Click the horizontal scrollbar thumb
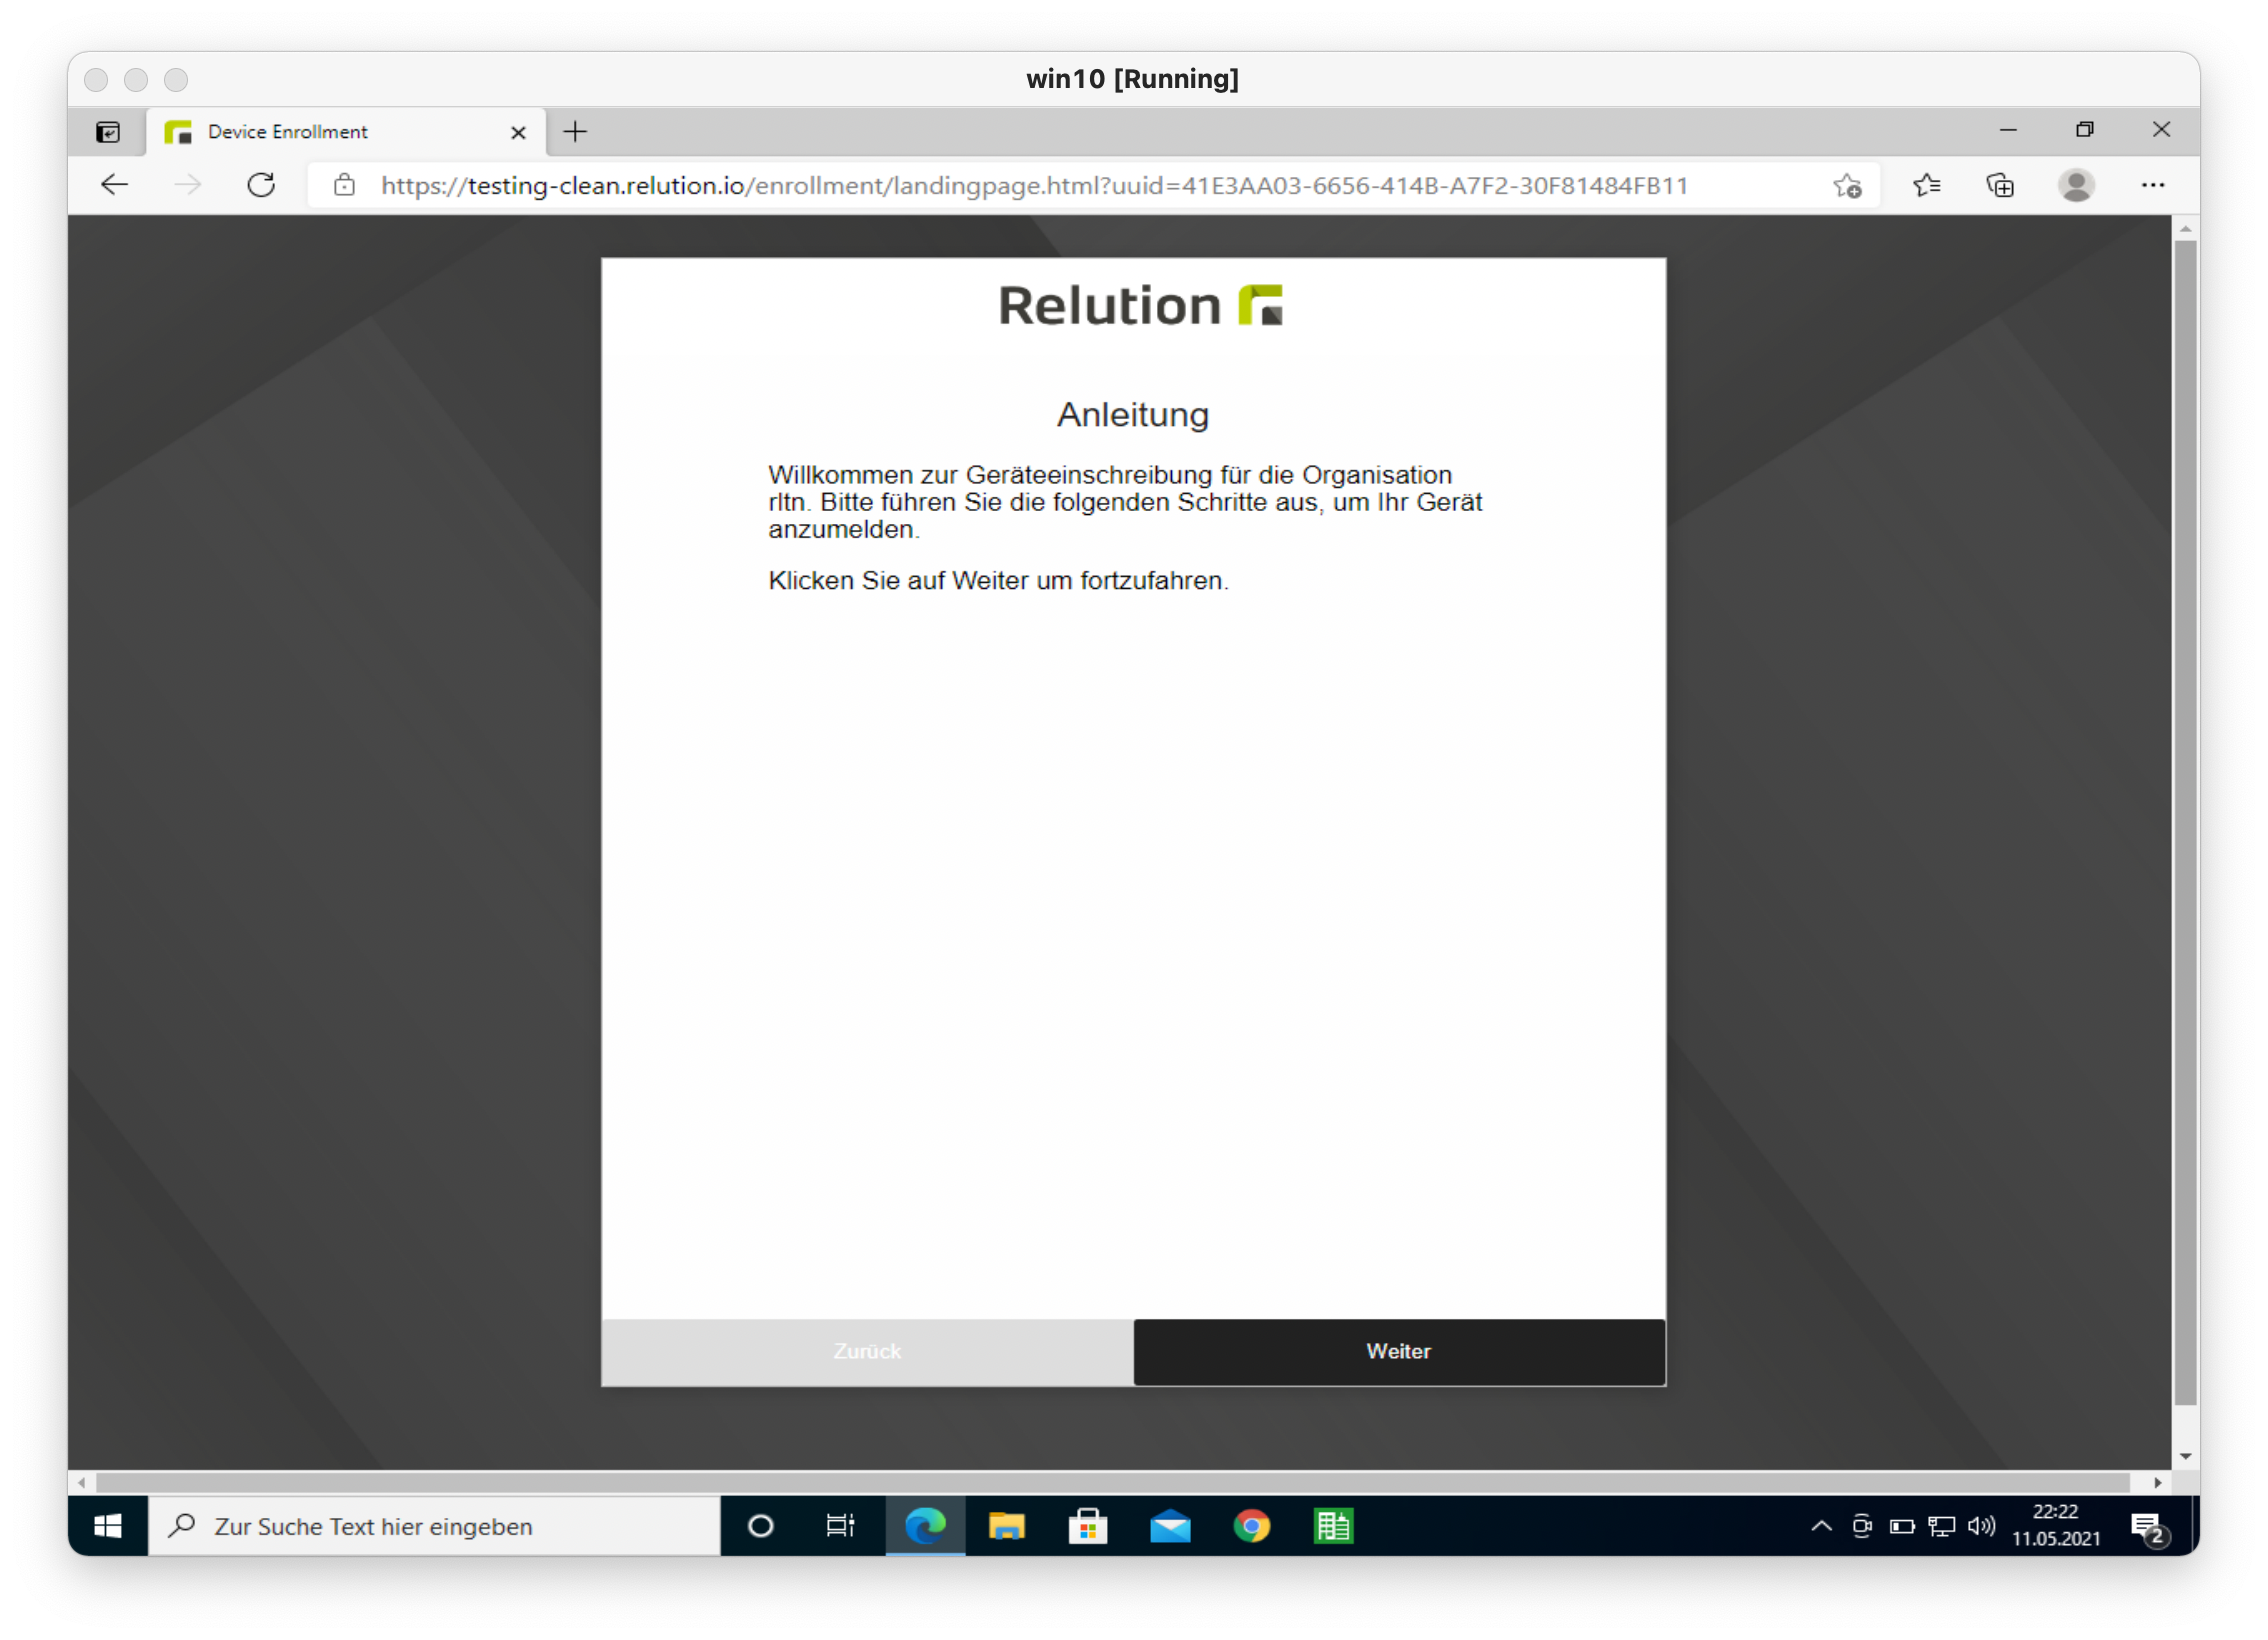The height and width of the screenshot is (1640, 2268). (1112, 1482)
